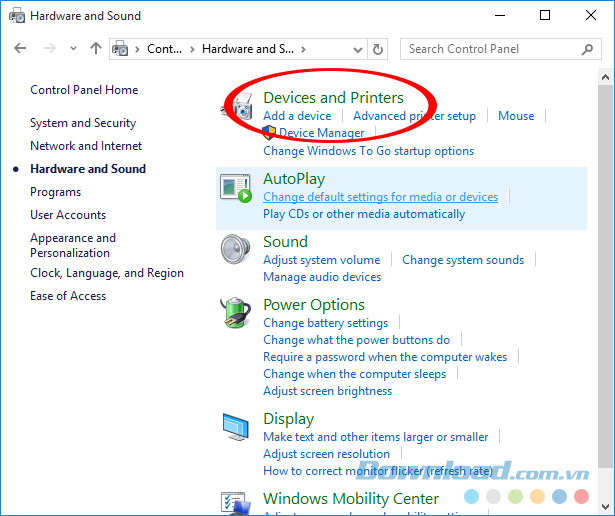Click the Power Options battery icon
The image size is (615, 516).
(235, 312)
